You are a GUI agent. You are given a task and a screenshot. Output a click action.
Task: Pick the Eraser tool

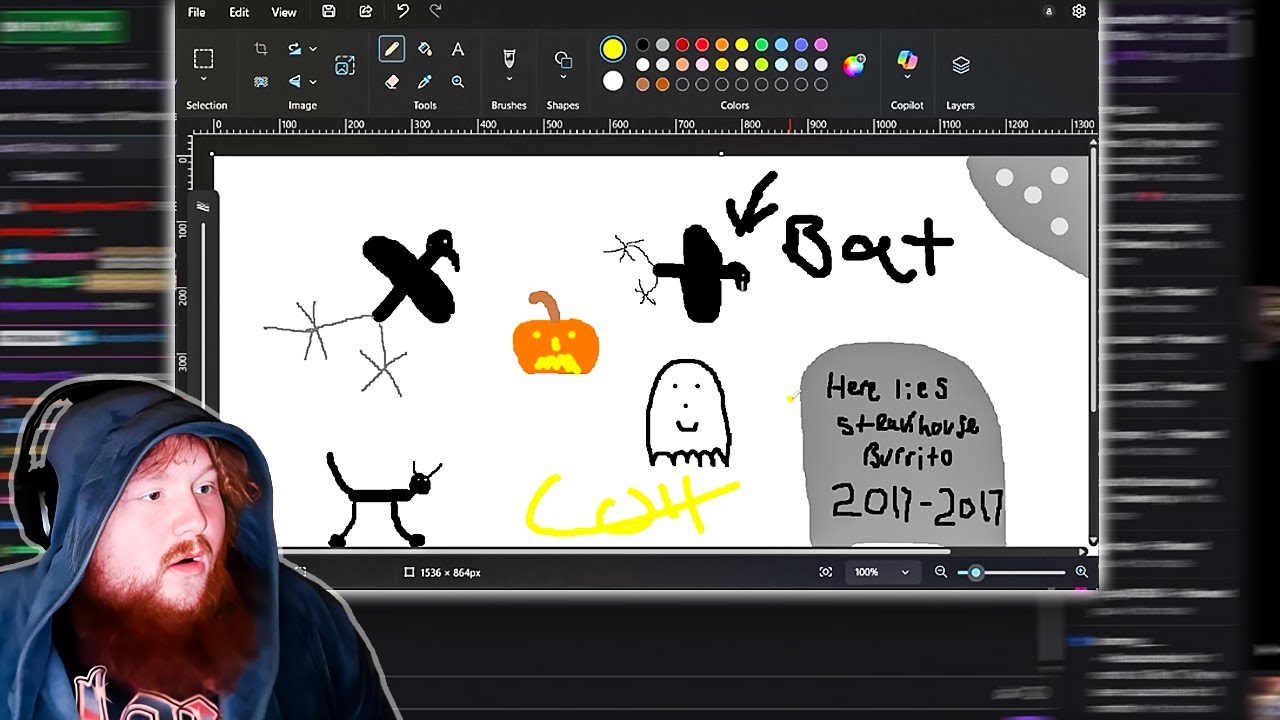pyautogui.click(x=391, y=82)
